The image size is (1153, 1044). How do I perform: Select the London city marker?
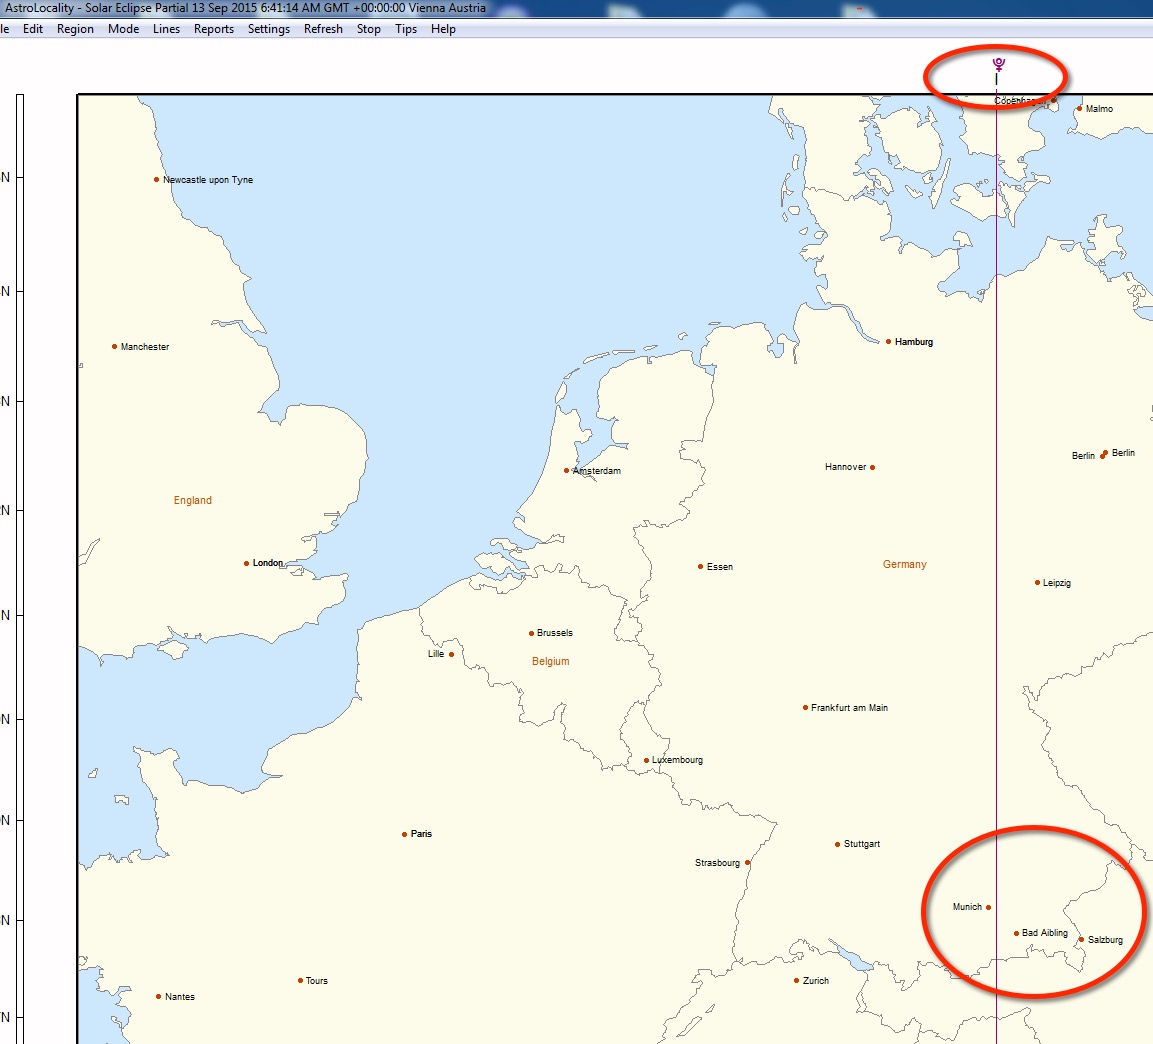coord(246,563)
